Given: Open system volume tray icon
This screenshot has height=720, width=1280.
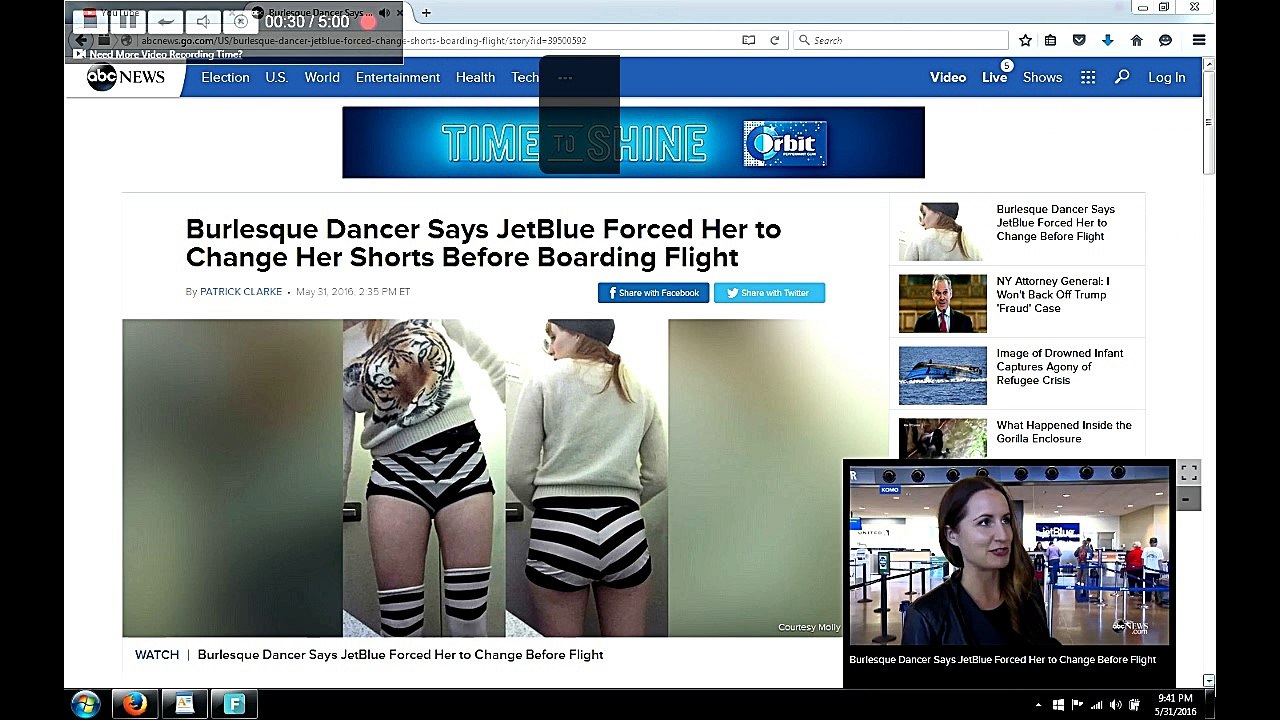Looking at the screenshot, I should point(1116,705).
